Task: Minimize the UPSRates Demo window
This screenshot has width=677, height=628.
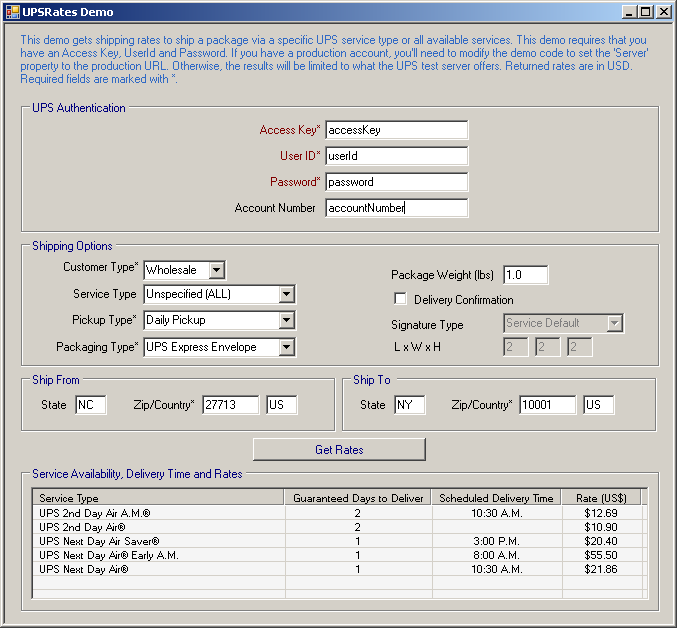Action: click(x=630, y=12)
